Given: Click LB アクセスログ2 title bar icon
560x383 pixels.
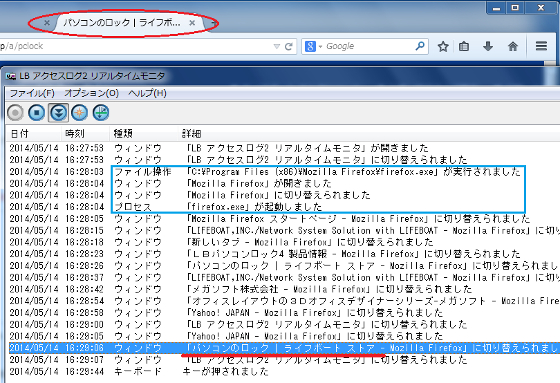Looking at the screenshot, I should pos(11,76).
